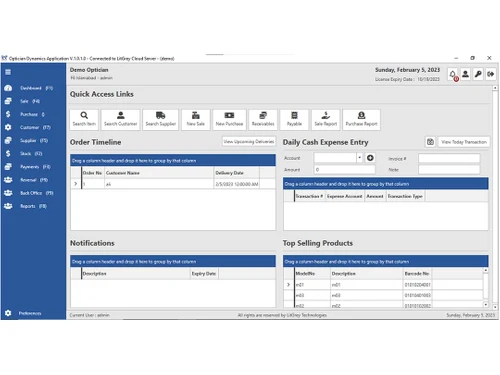
Task: Select the Order Timeline delivery date cell
Action: pos(237,184)
